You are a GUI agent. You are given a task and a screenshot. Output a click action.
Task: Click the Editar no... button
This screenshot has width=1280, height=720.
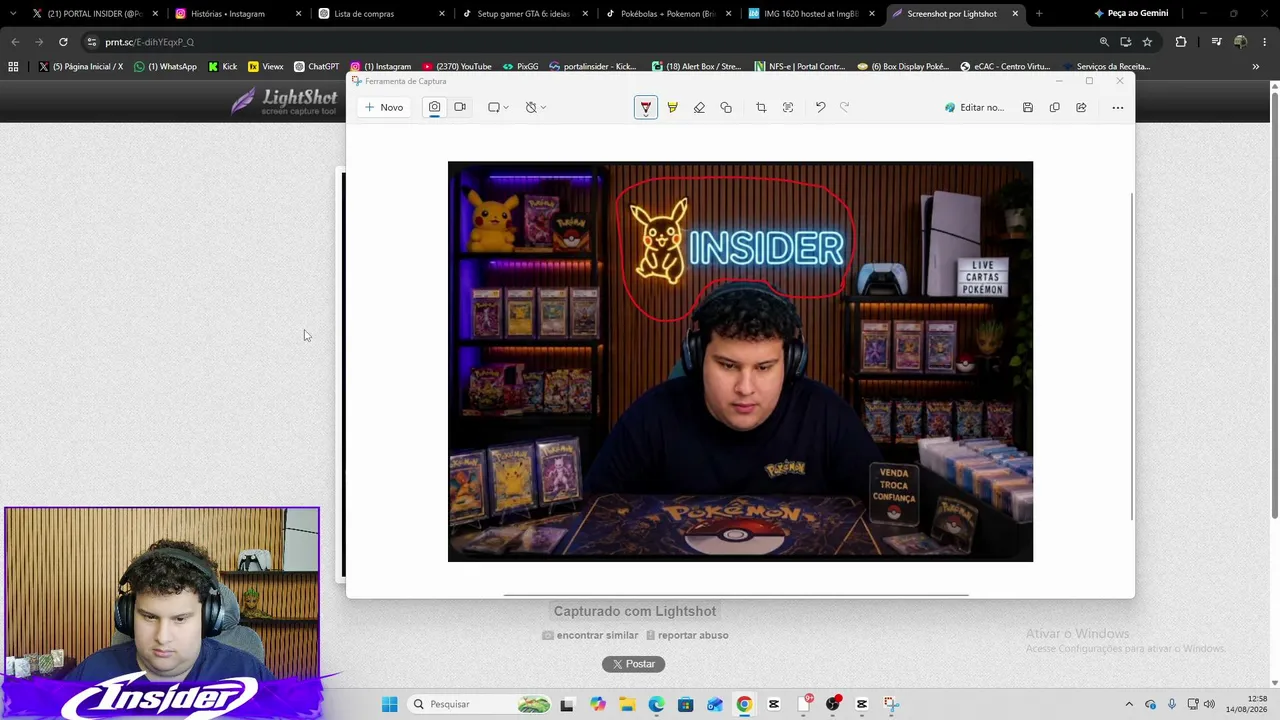974,107
